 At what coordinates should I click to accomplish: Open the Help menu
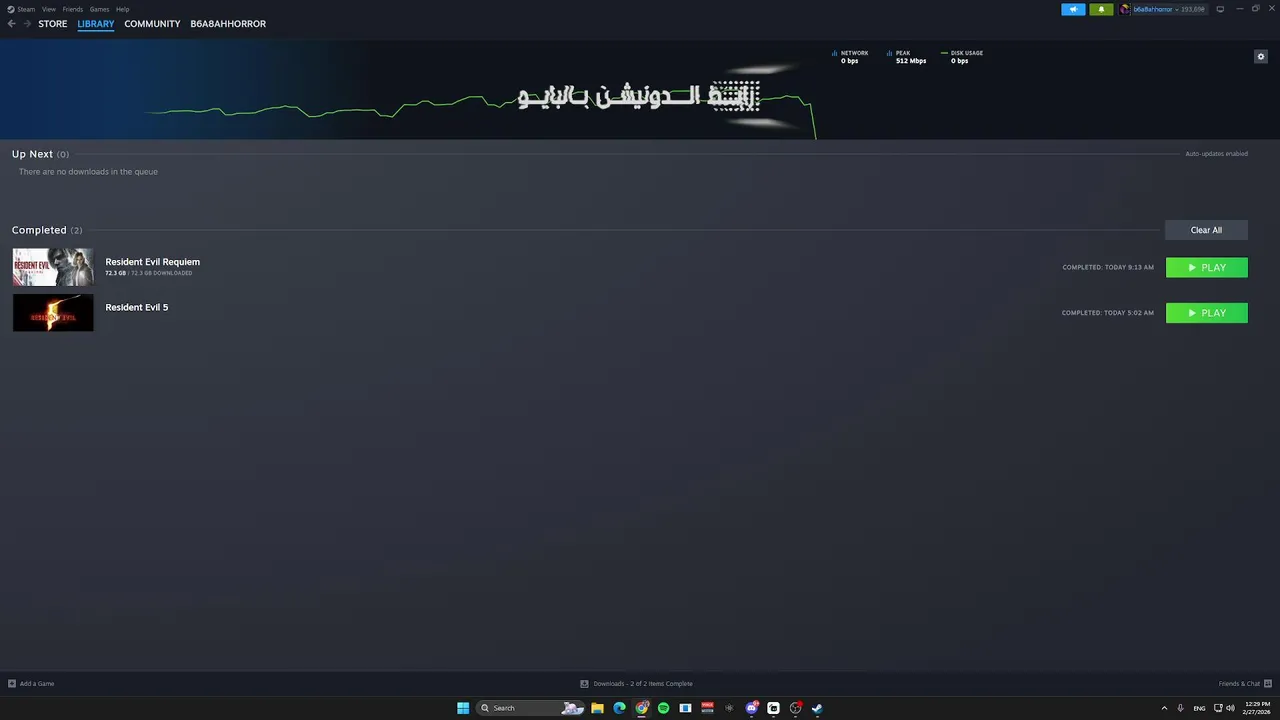(x=122, y=9)
